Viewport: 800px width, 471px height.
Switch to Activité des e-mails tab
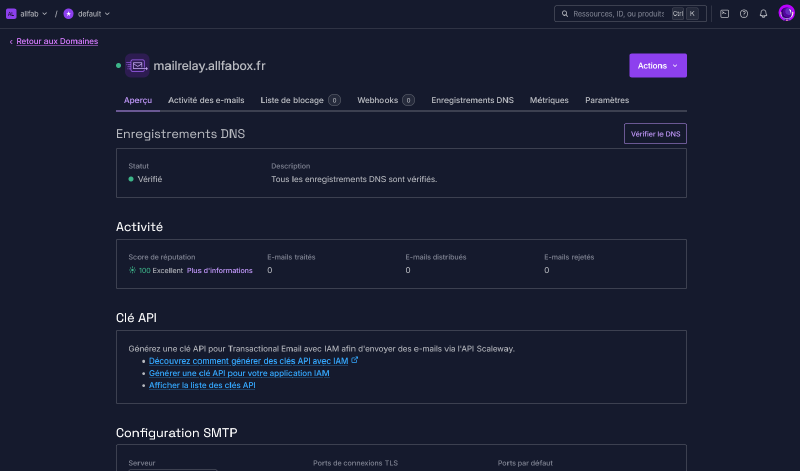pos(206,100)
